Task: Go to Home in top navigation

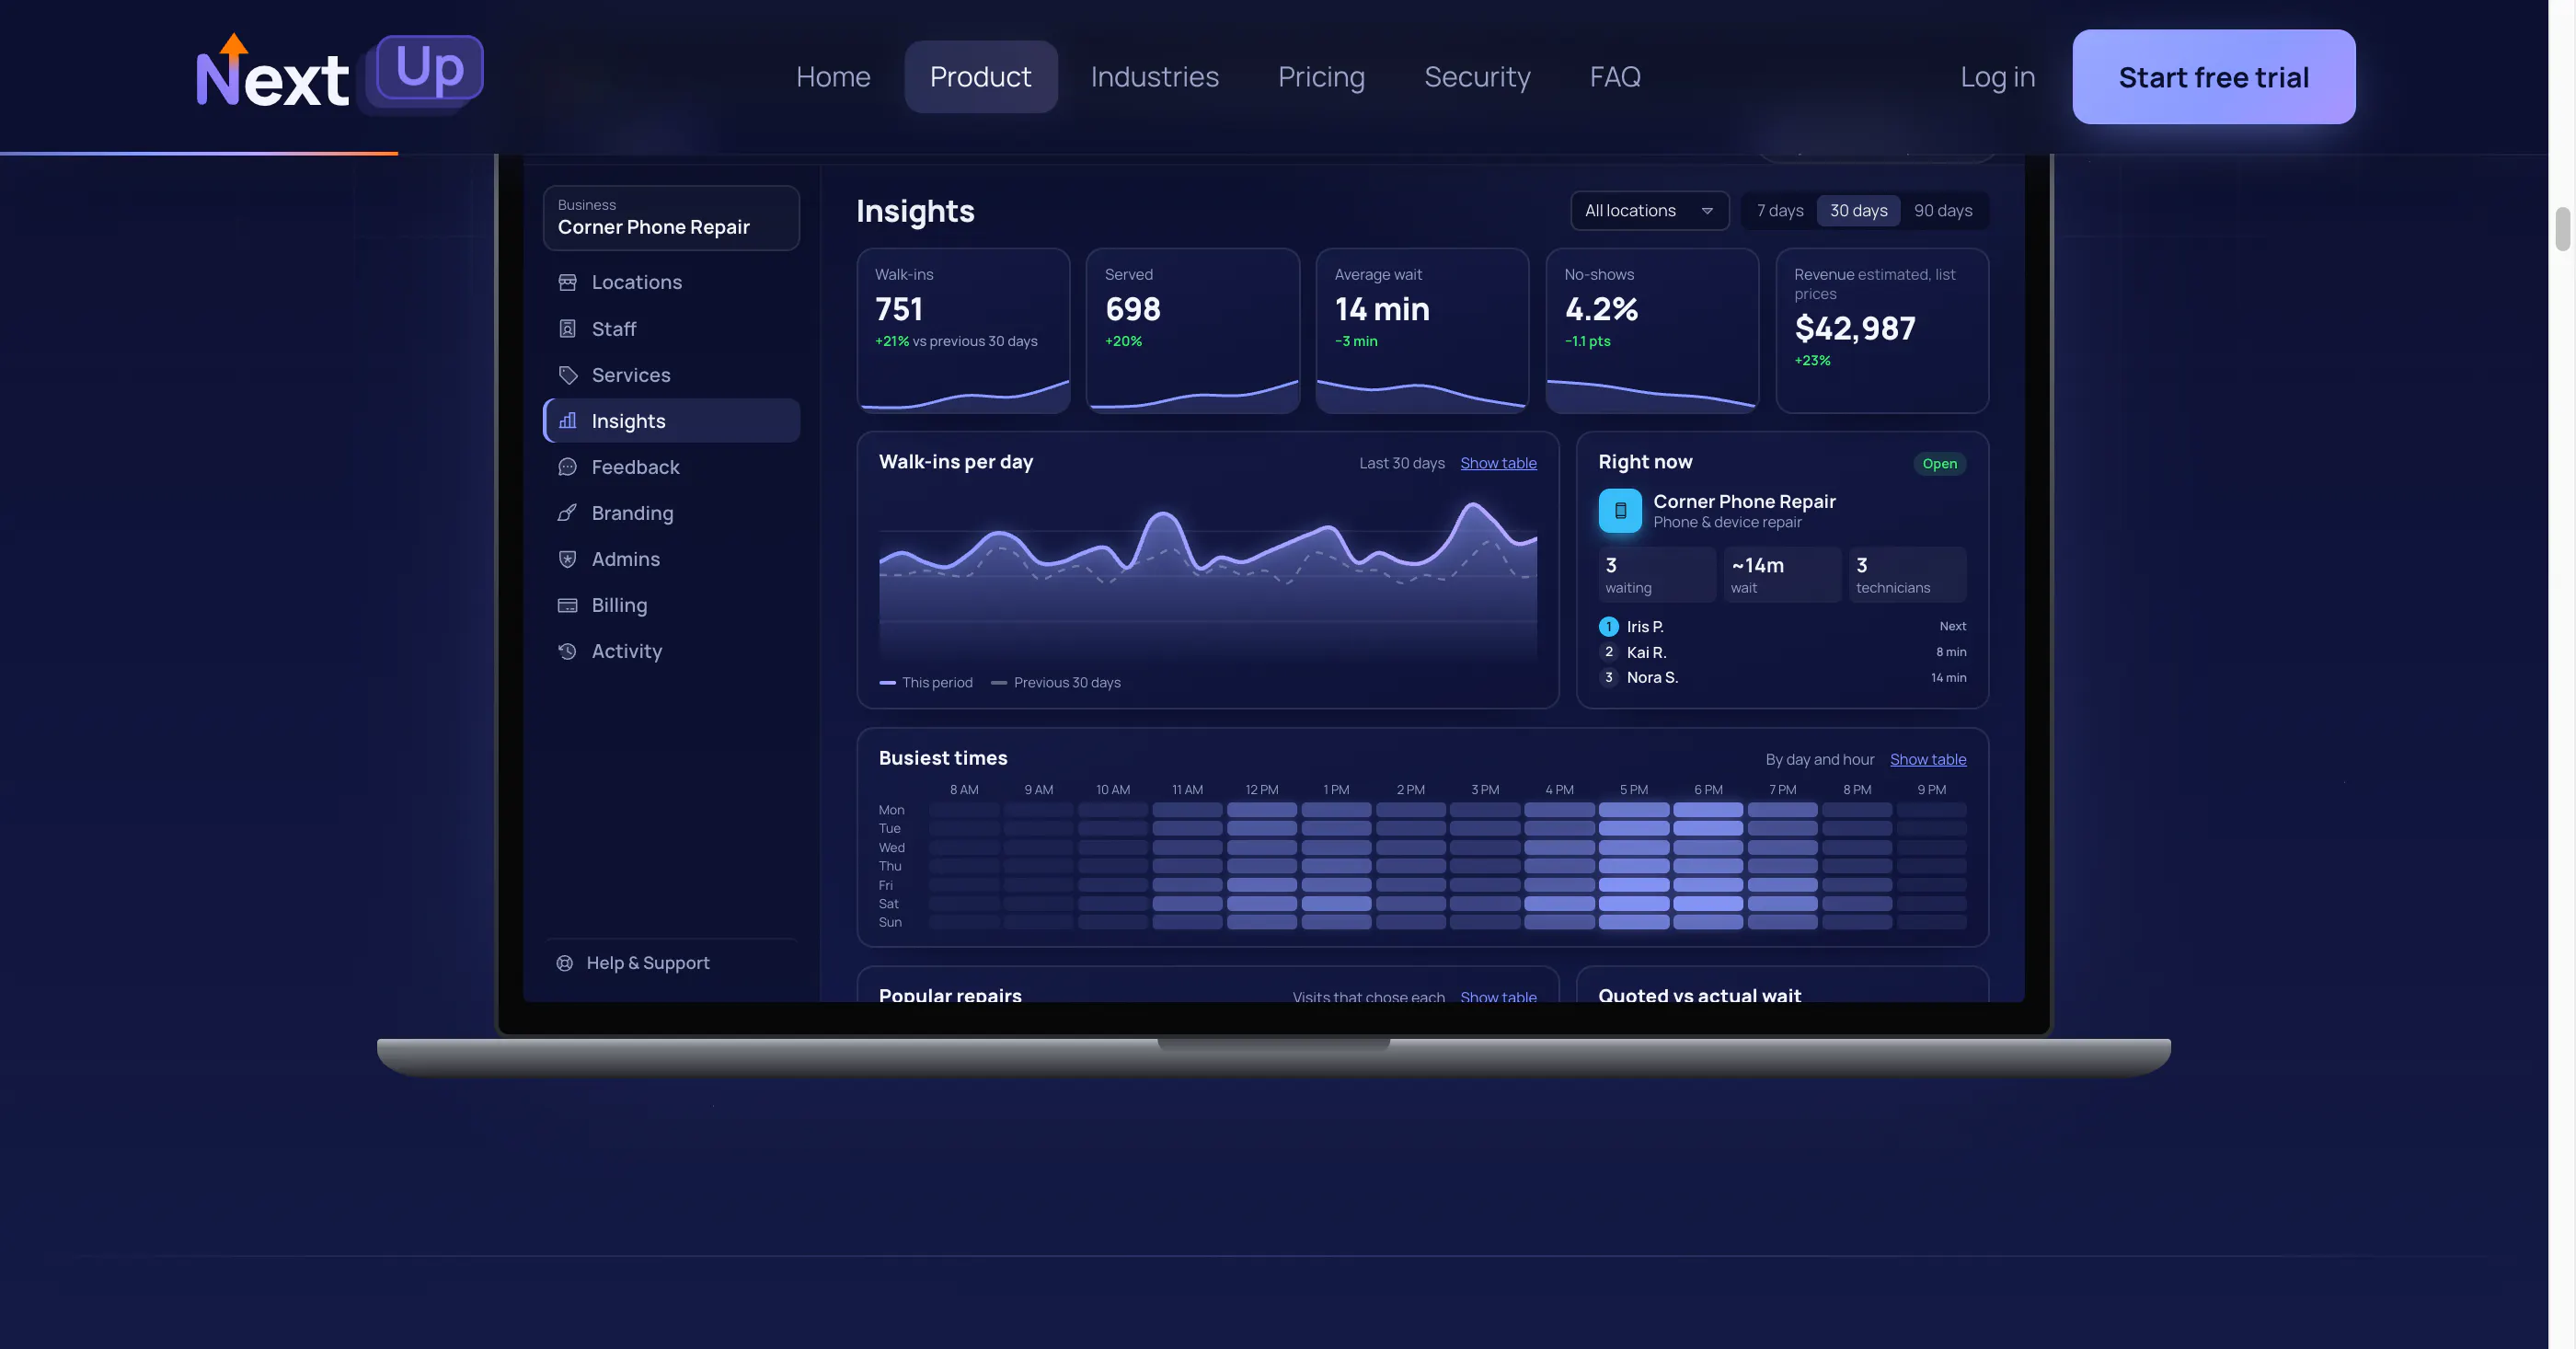Action: click(833, 77)
